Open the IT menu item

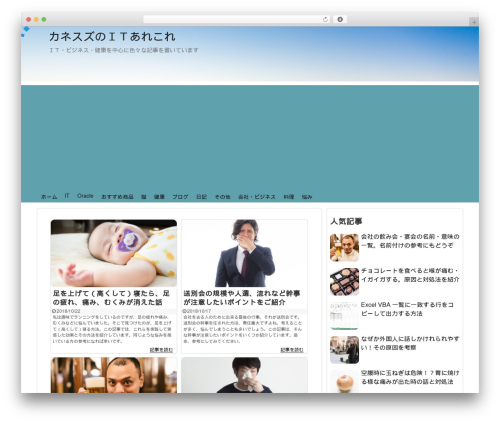[67, 196]
